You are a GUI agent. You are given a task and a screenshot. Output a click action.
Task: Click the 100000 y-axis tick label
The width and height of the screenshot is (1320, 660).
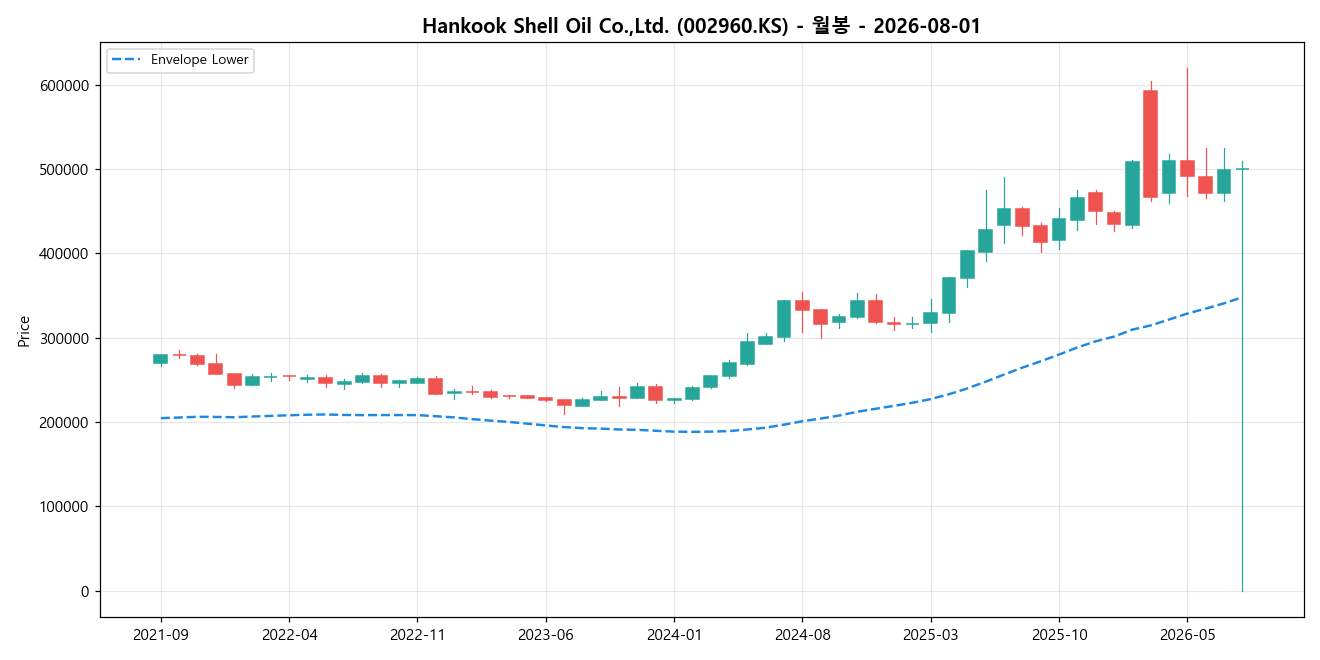tap(66, 507)
